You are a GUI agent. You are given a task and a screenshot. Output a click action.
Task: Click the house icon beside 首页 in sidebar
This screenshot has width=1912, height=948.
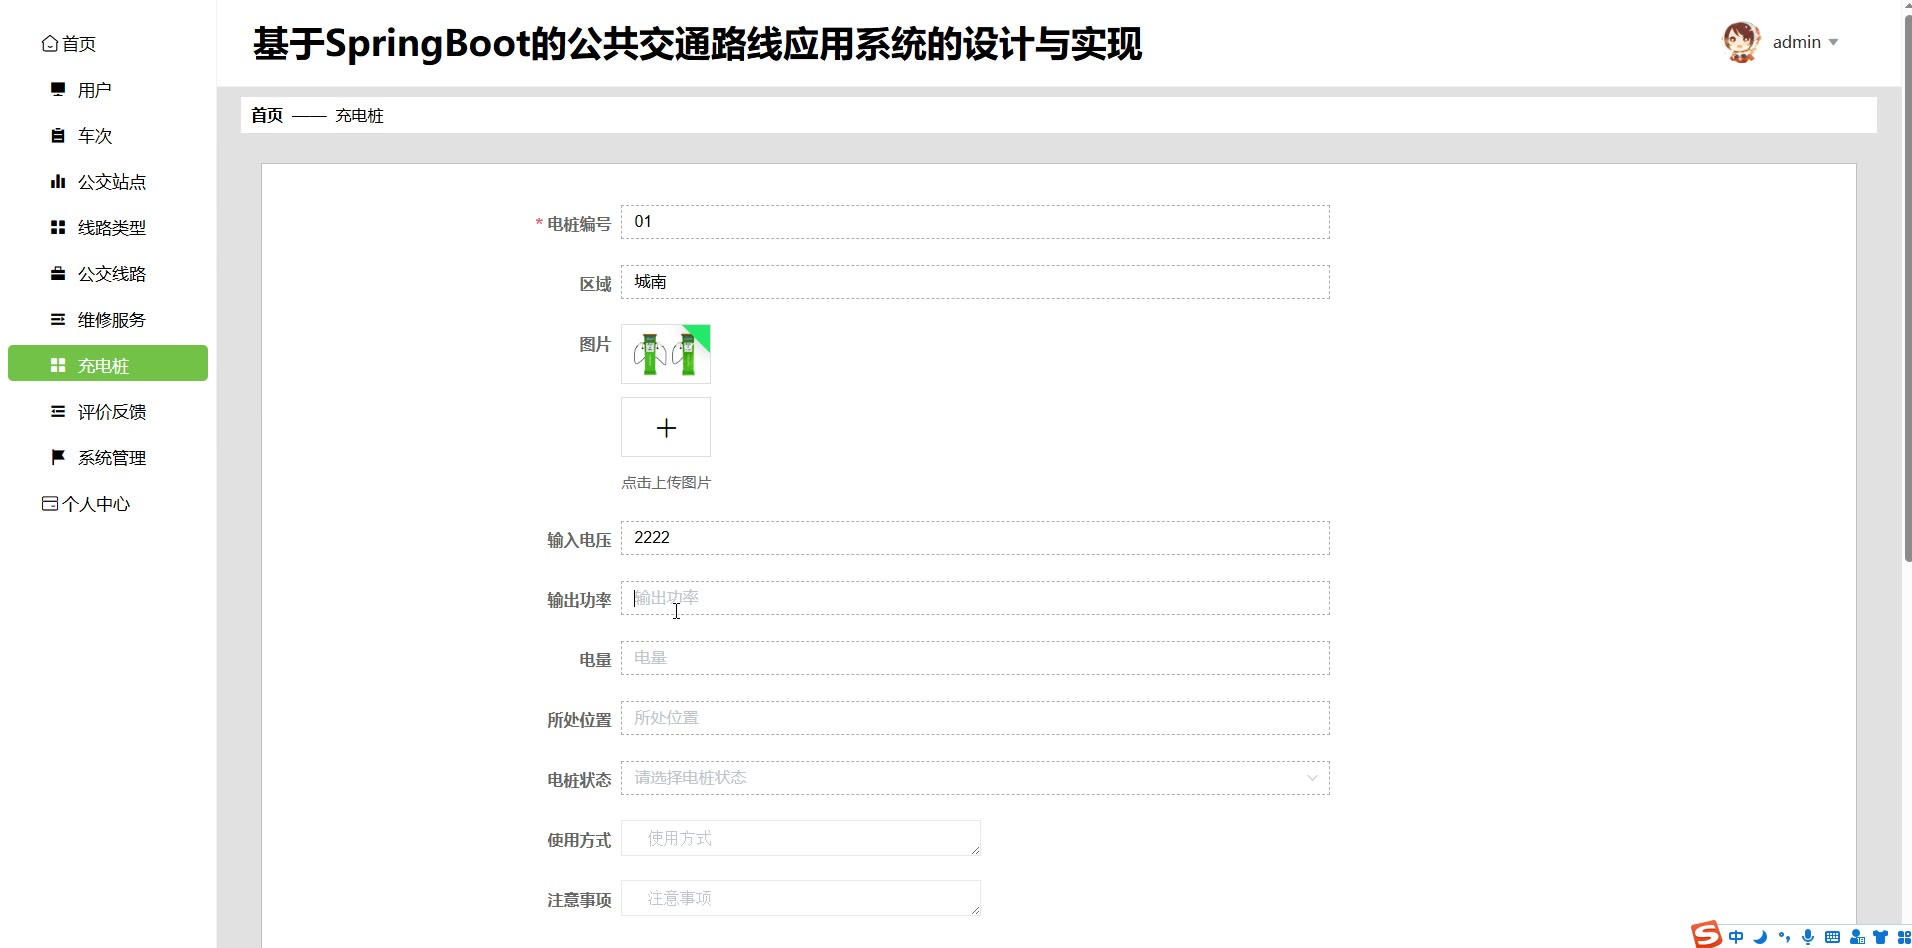point(49,43)
